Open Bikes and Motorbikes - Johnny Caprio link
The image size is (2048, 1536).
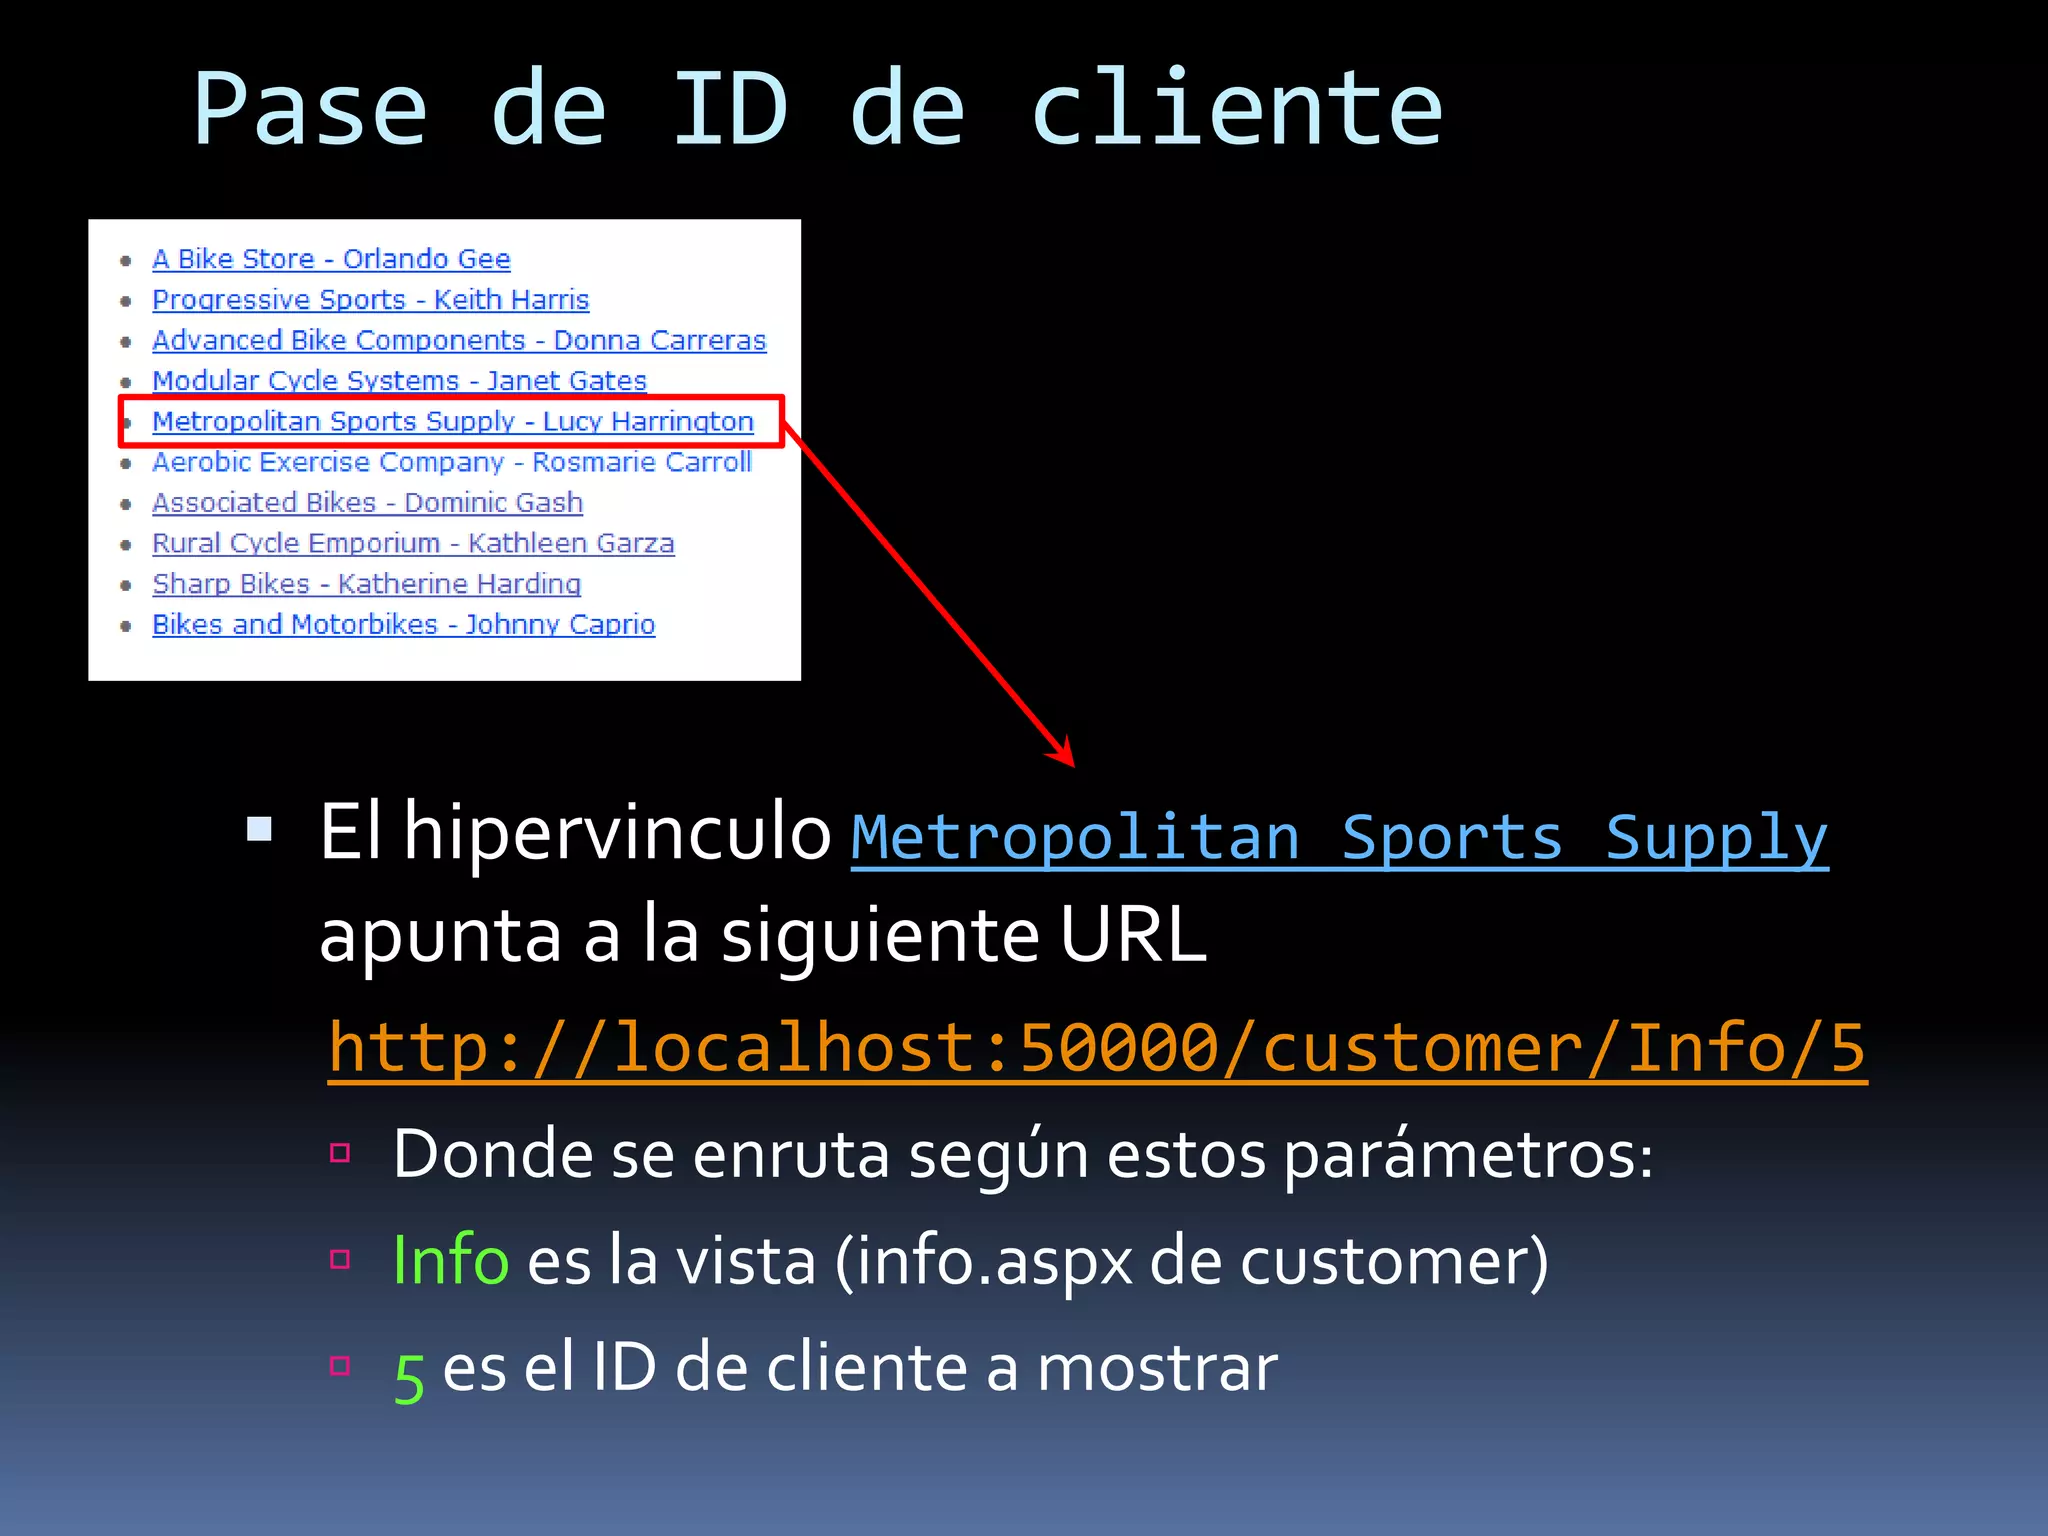tap(403, 625)
